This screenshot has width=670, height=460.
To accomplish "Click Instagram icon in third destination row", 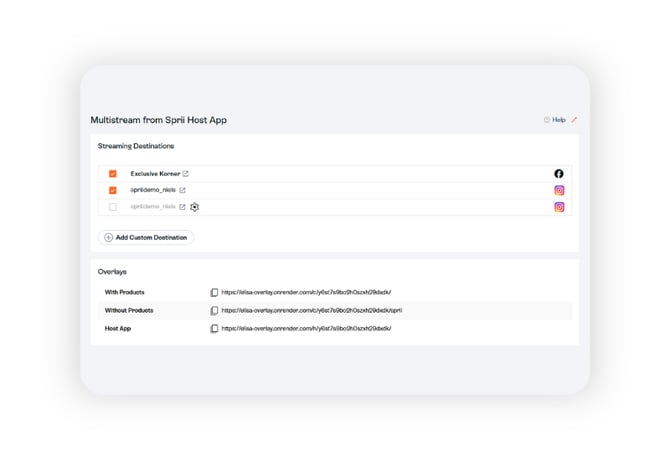I will [559, 207].
